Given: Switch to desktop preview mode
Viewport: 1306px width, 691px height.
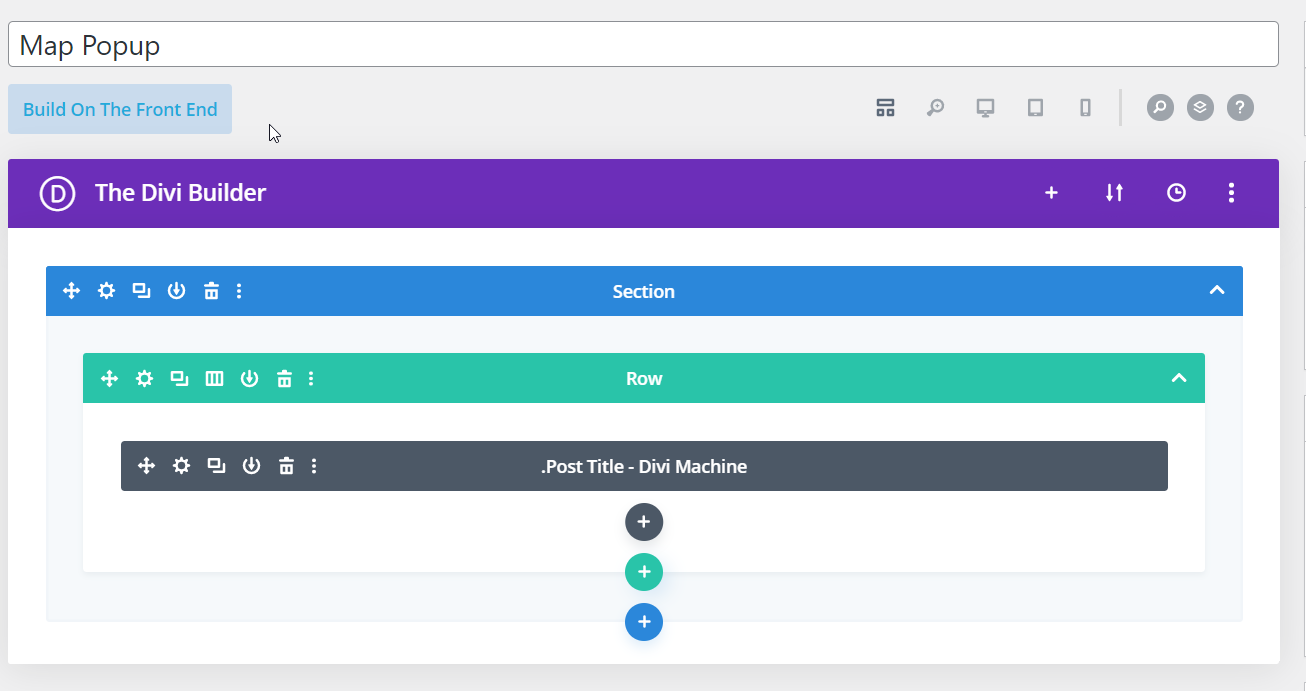Looking at the screenshot, I should 985,107.
